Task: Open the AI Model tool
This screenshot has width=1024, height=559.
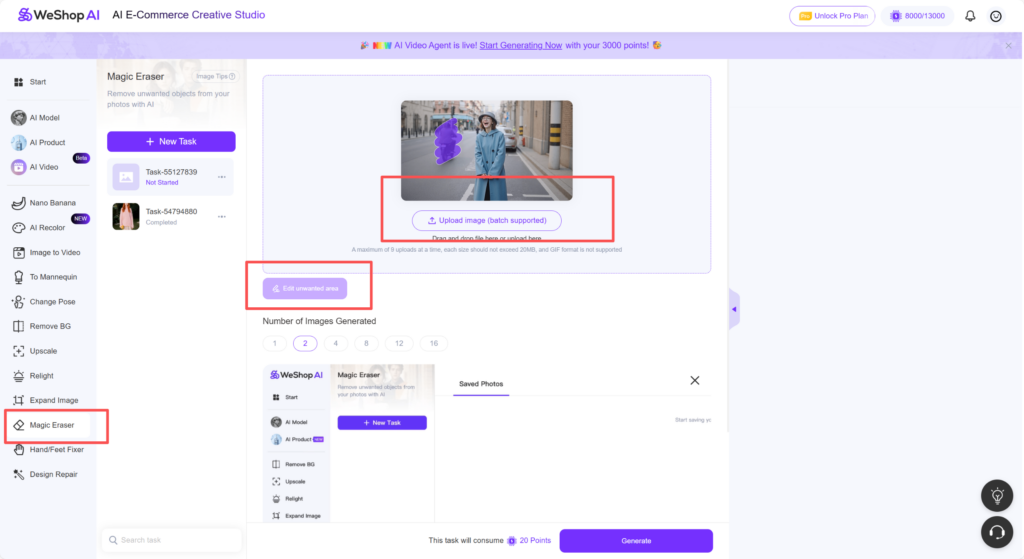Action: pos(36,118)
